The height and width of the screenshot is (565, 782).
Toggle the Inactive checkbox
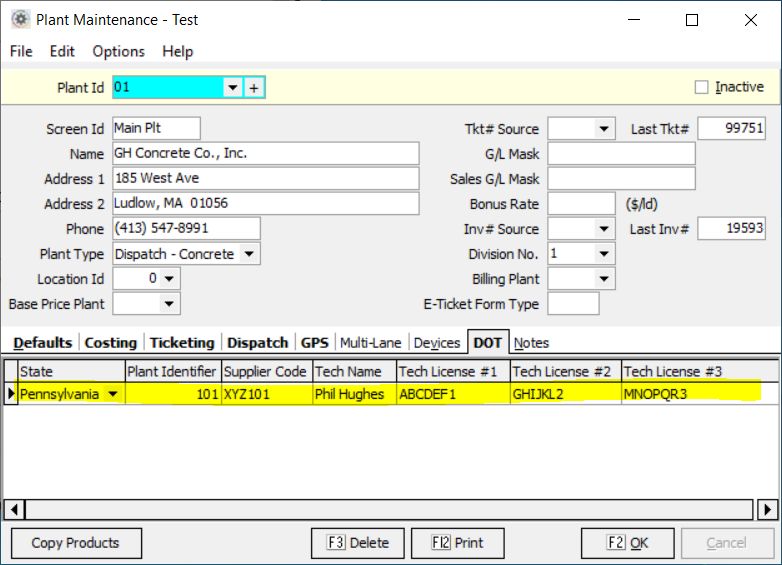702,87
